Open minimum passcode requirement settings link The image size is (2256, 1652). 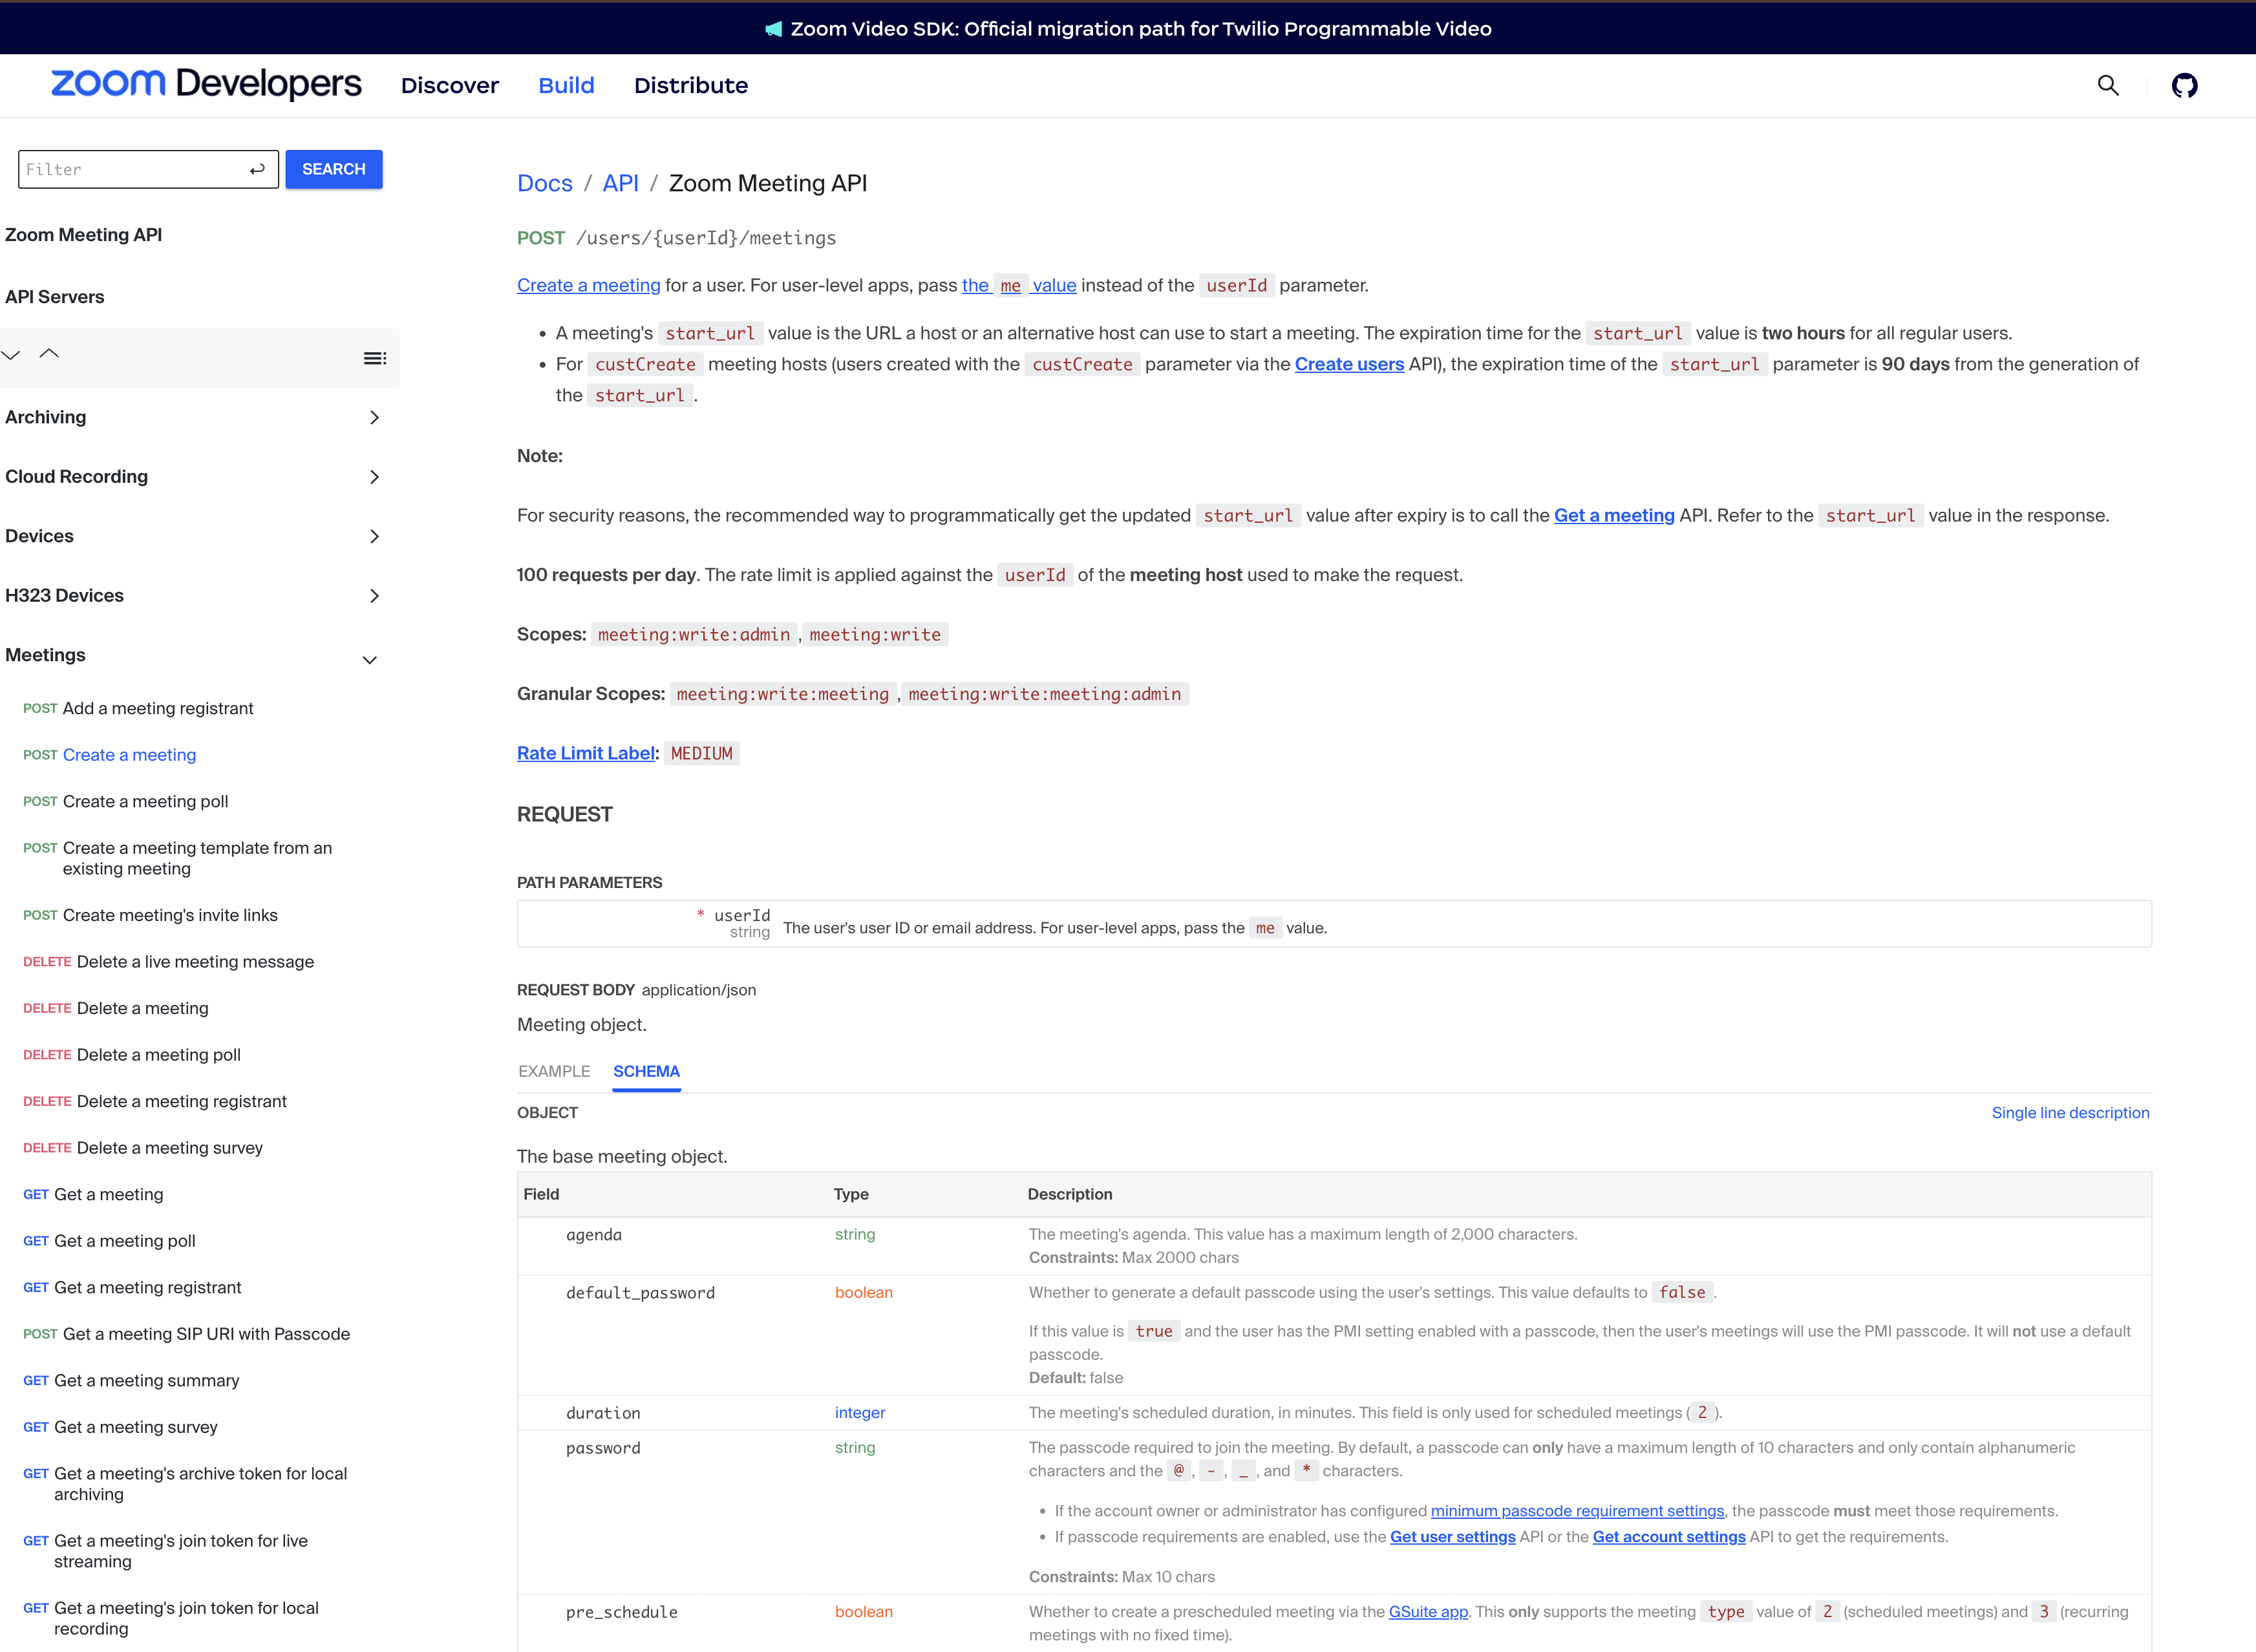[x=1577, y=1510]
